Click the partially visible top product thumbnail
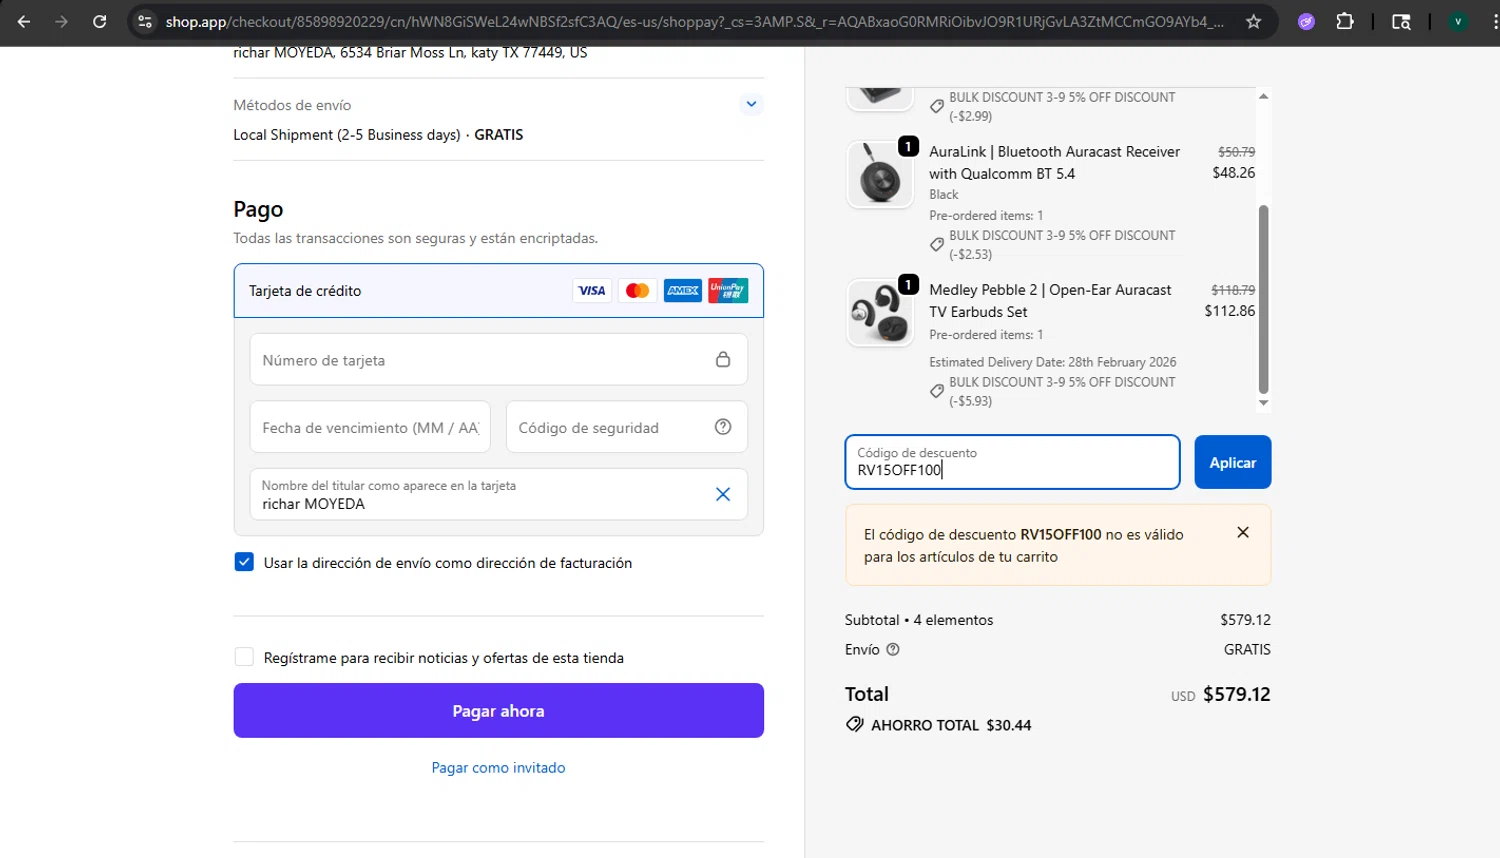1500x858 pixels. click(x=880, y=98)
